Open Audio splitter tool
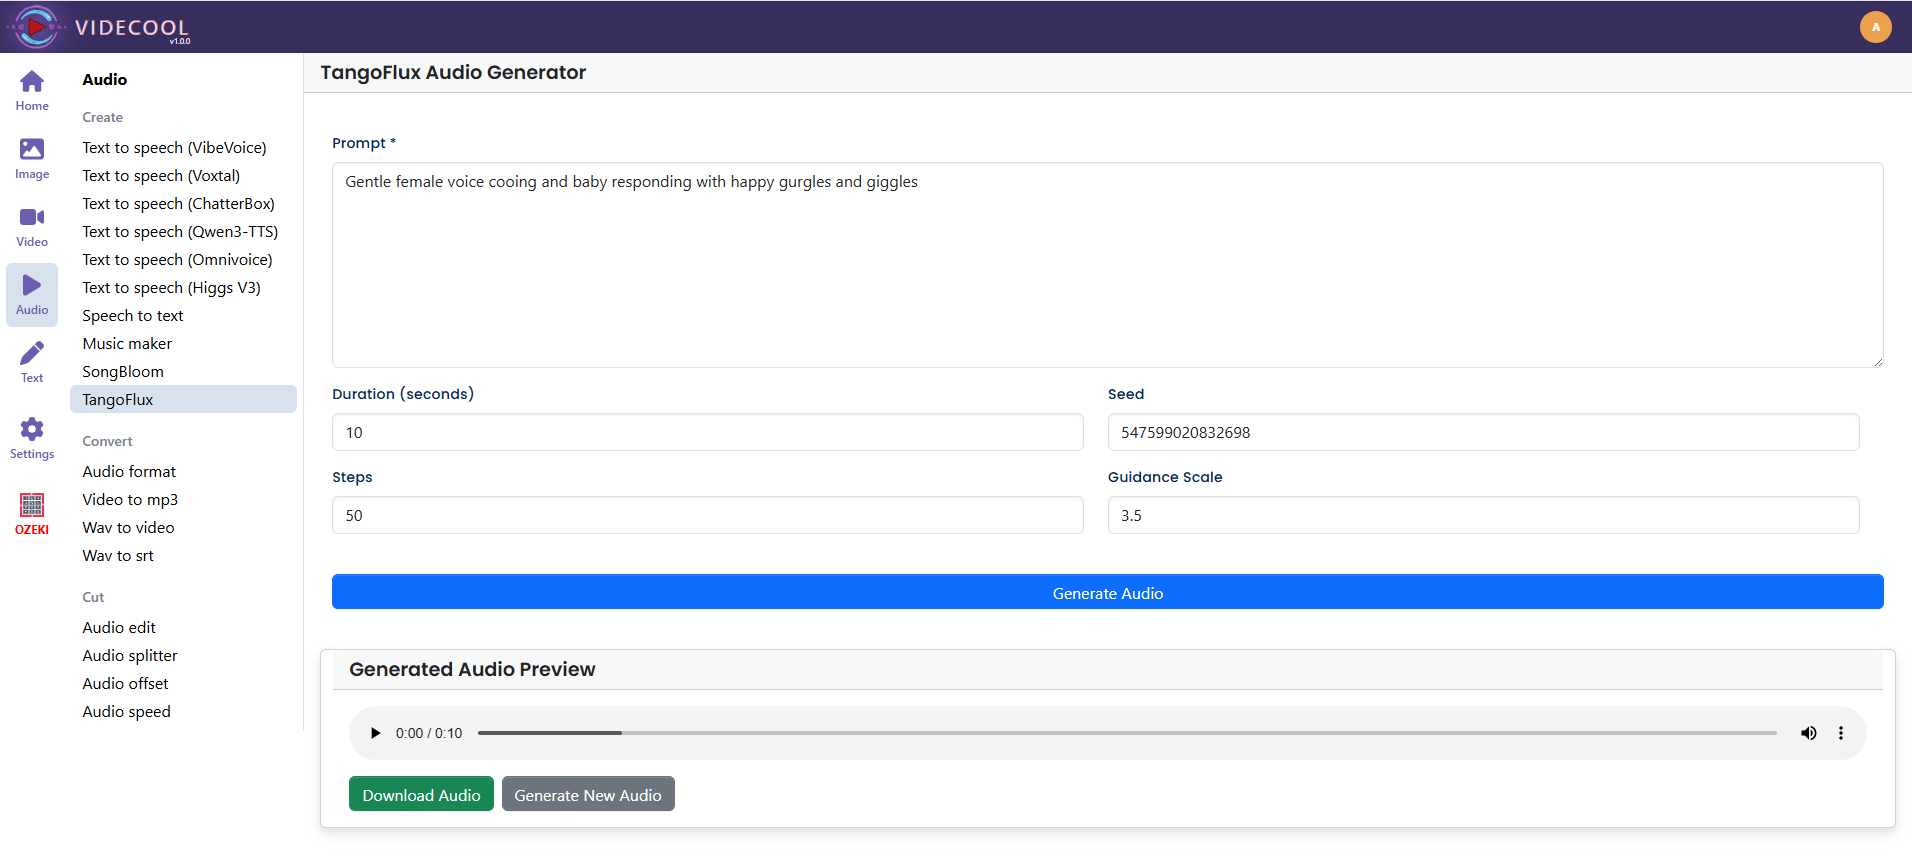Viewport: 1912px width, 858px height. [x=130, y=655]
